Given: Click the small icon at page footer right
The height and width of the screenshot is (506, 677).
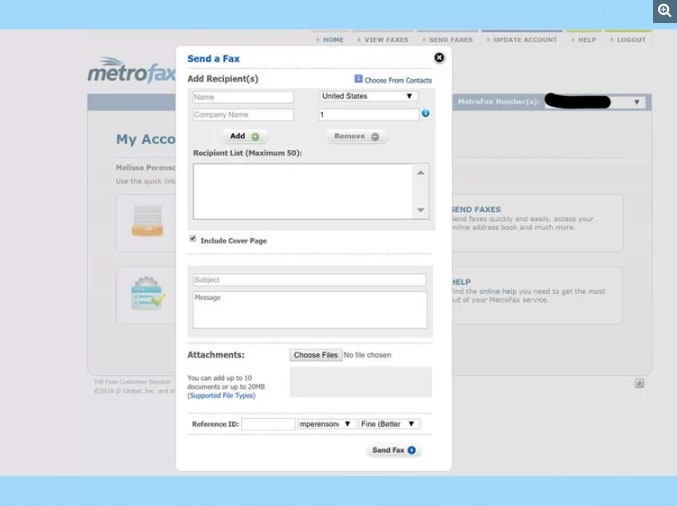Looking at the screenshot, I should tap(639, 383).
